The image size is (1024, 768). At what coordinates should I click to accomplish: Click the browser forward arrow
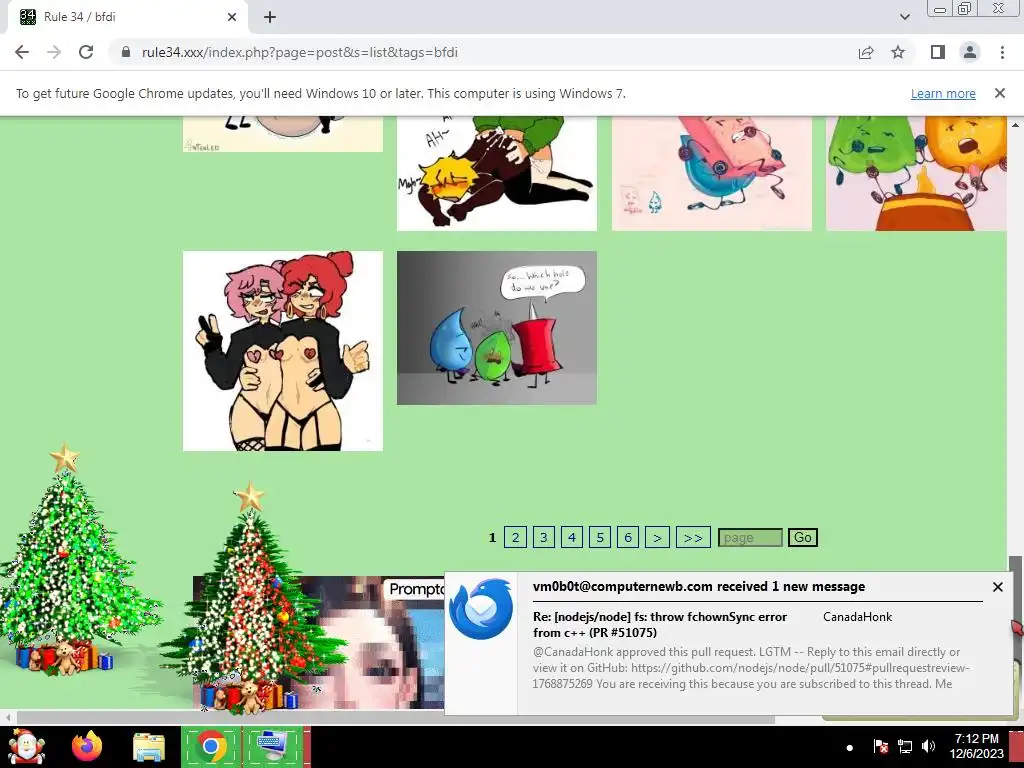[54, 52]
